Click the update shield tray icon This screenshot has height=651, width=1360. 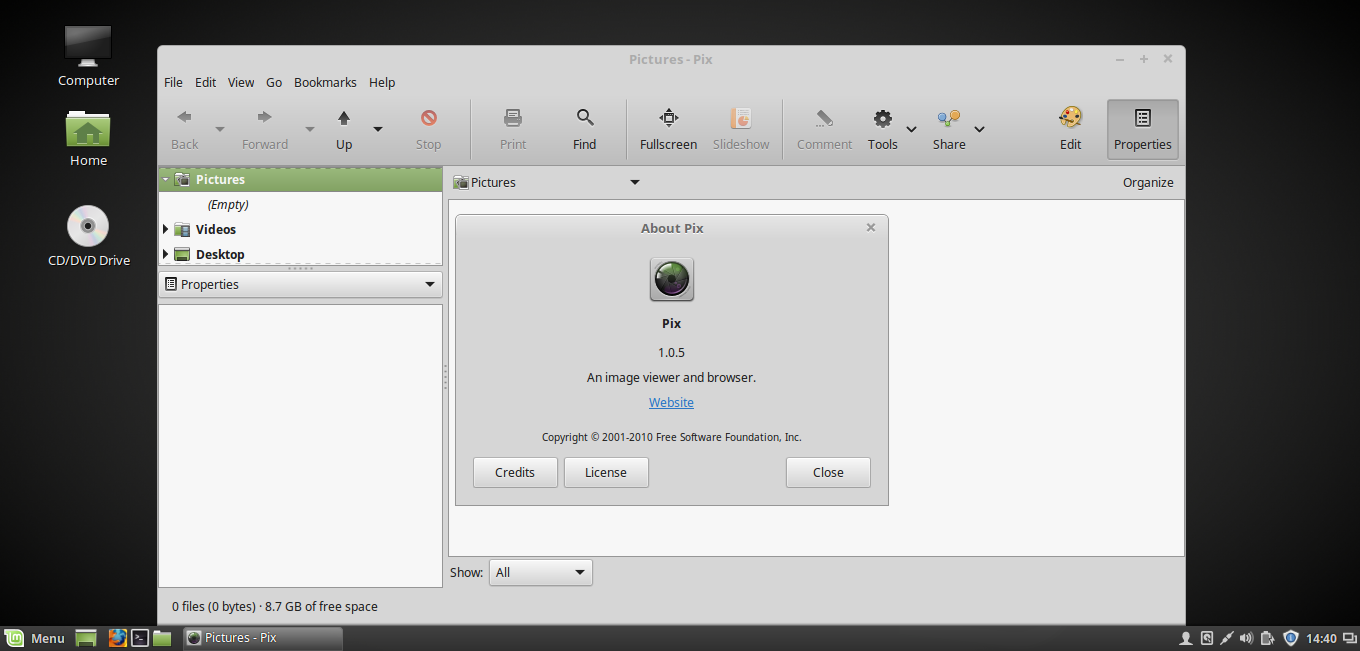tap(1291, 638)
